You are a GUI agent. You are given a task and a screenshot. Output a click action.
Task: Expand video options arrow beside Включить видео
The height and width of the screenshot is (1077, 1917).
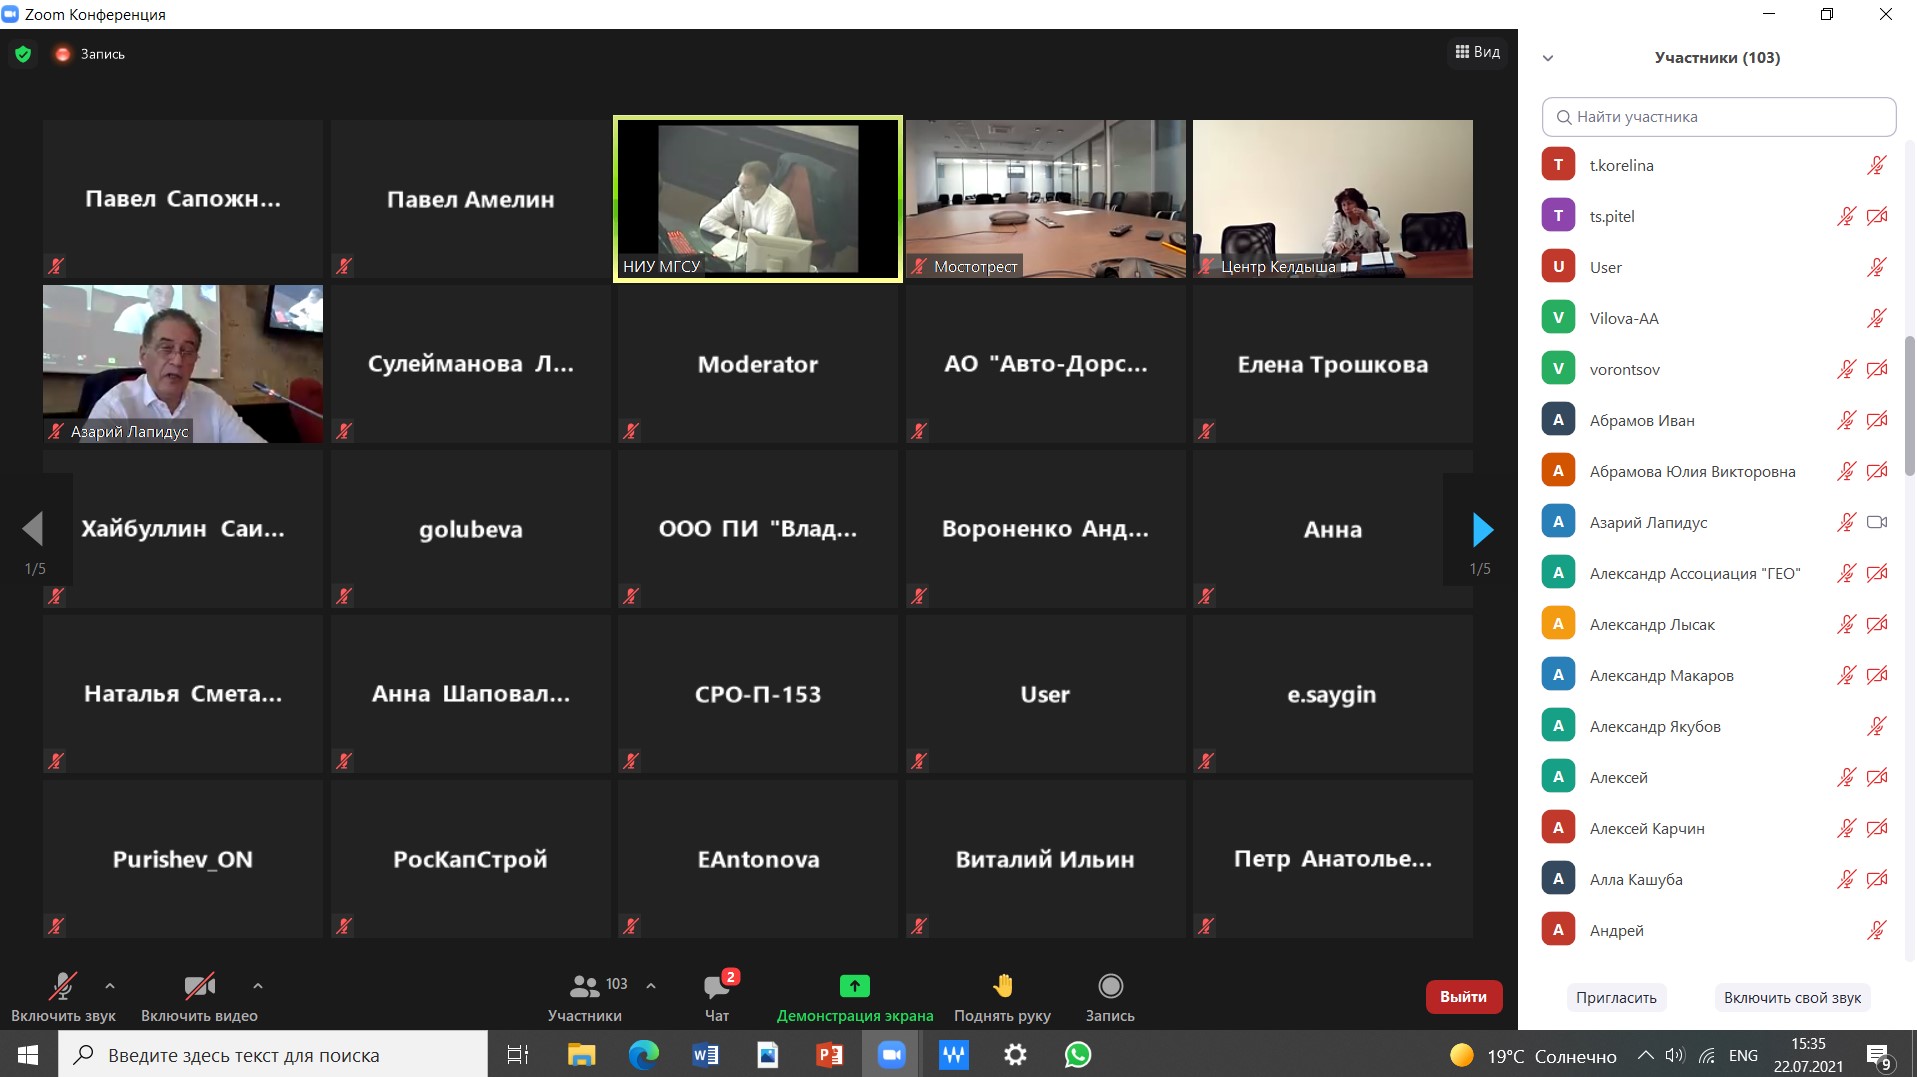pyautogui.click(x=258, y=986)
